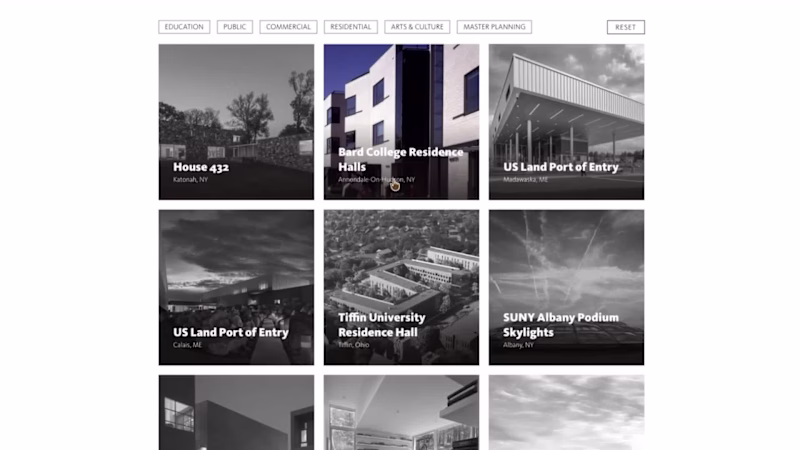Filter projects by Education

coord(184,27)
